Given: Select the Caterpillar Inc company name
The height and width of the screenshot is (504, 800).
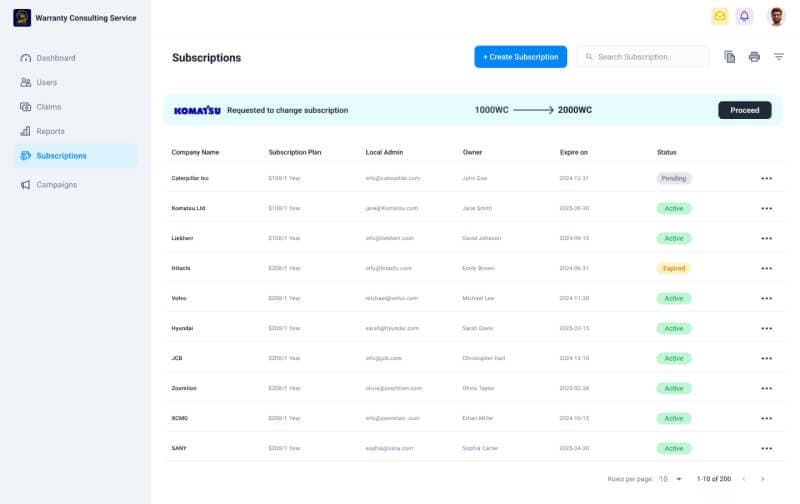Looking at the screenshot, I should (x=190, y=179).
